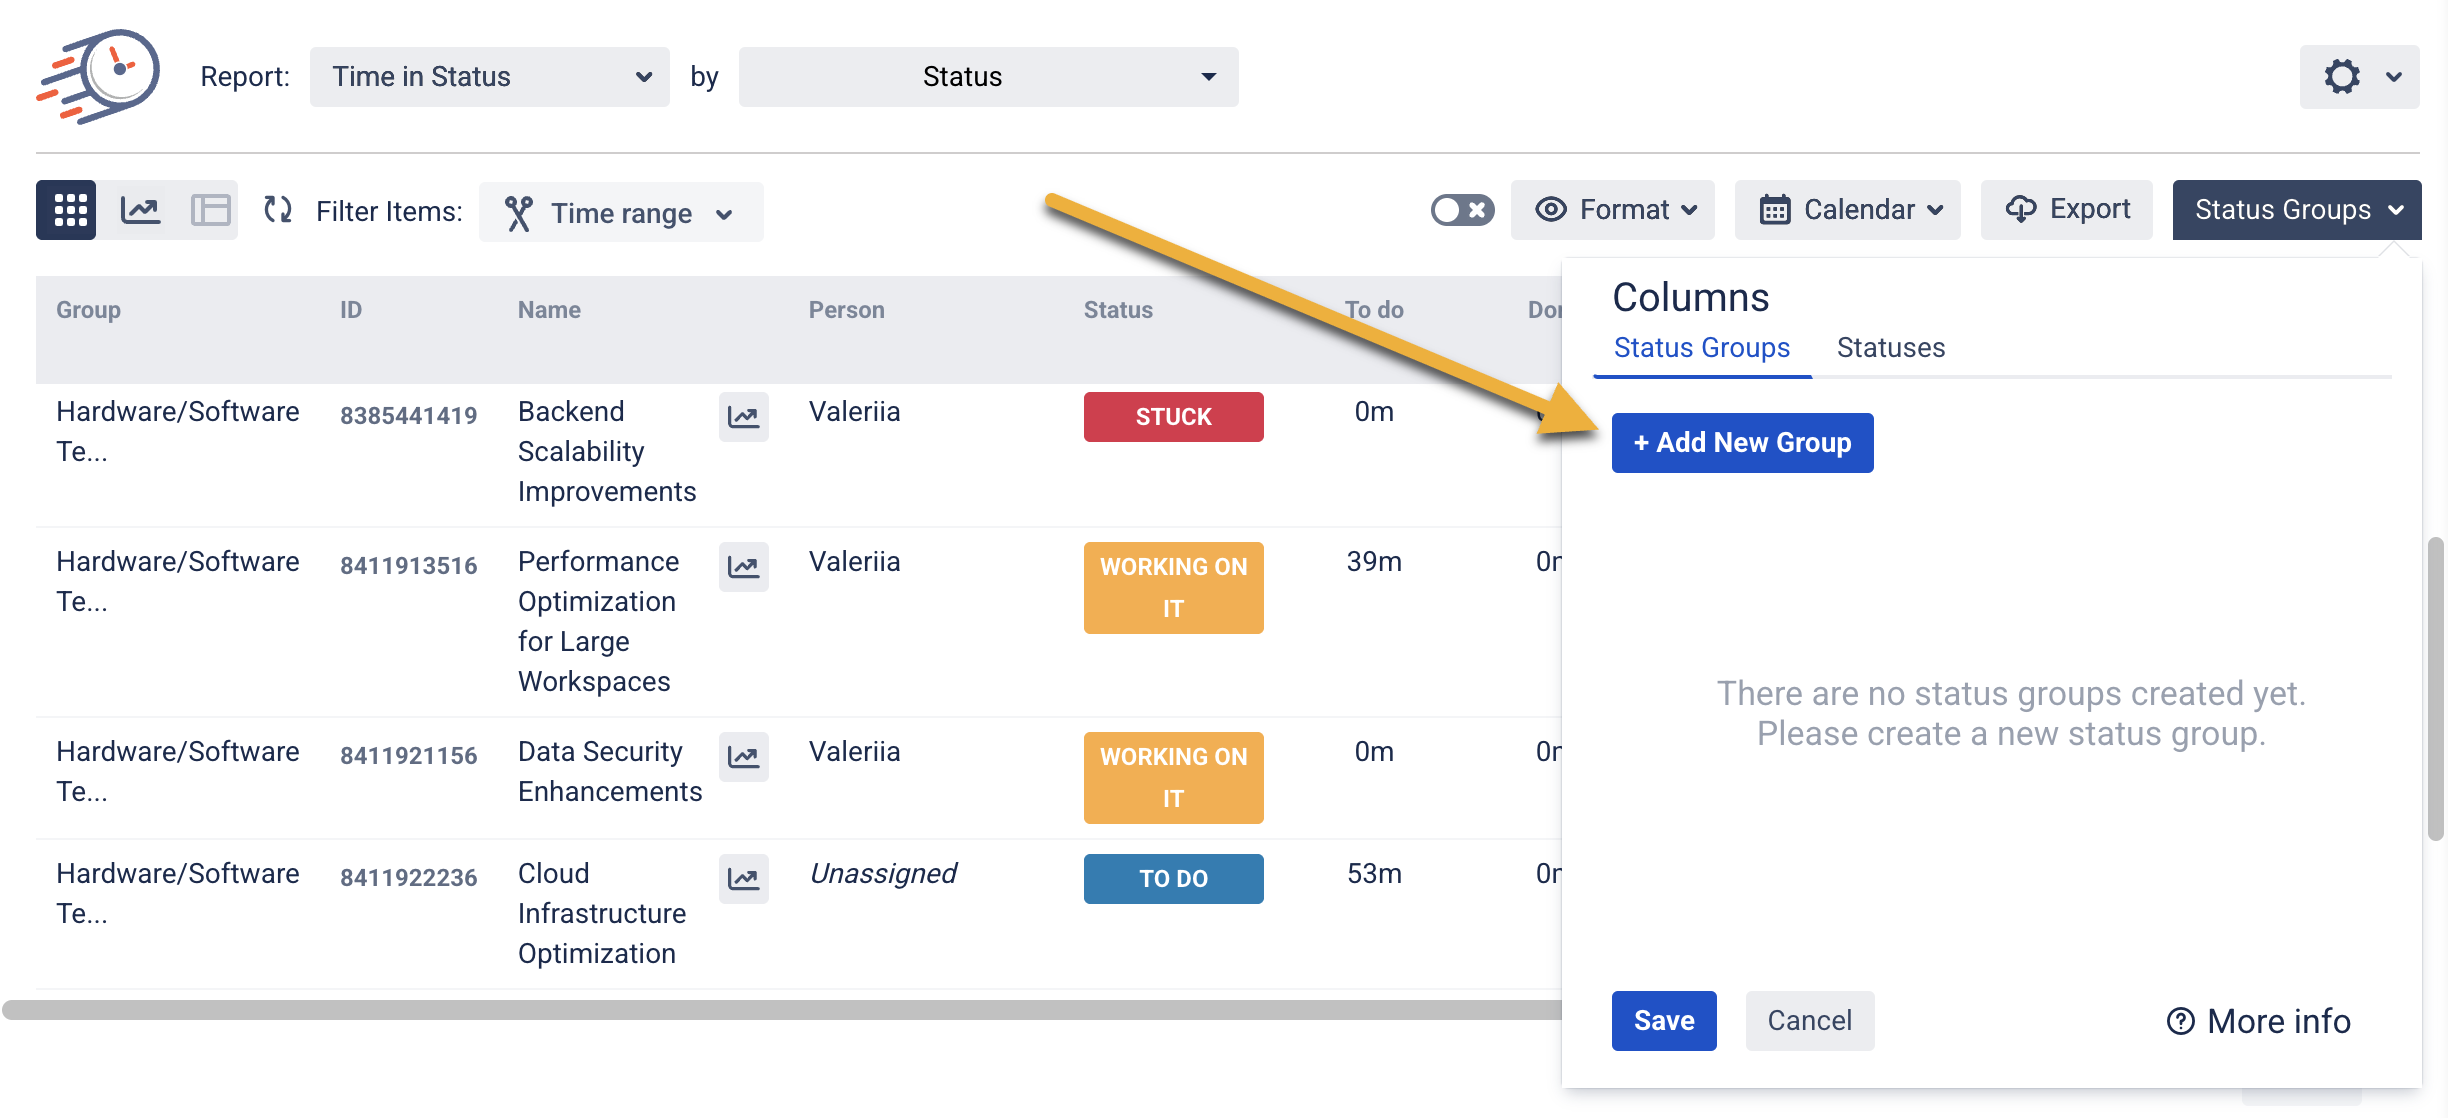The height and width of the screenshot is (1118, 2448).
Task: Open chart for Cloud Infrastructure Optimization
Action: point(743,879)
